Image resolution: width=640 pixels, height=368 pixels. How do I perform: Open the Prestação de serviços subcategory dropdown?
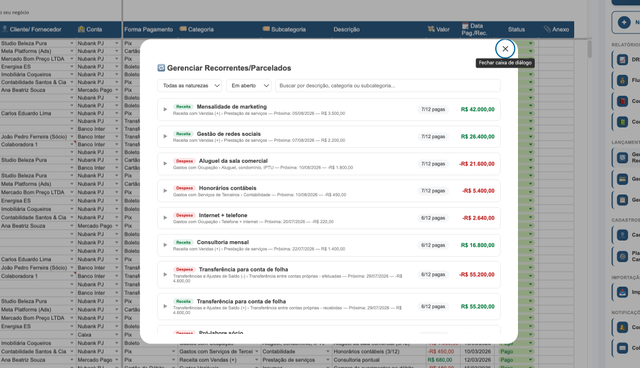click(x=328, y=360)
